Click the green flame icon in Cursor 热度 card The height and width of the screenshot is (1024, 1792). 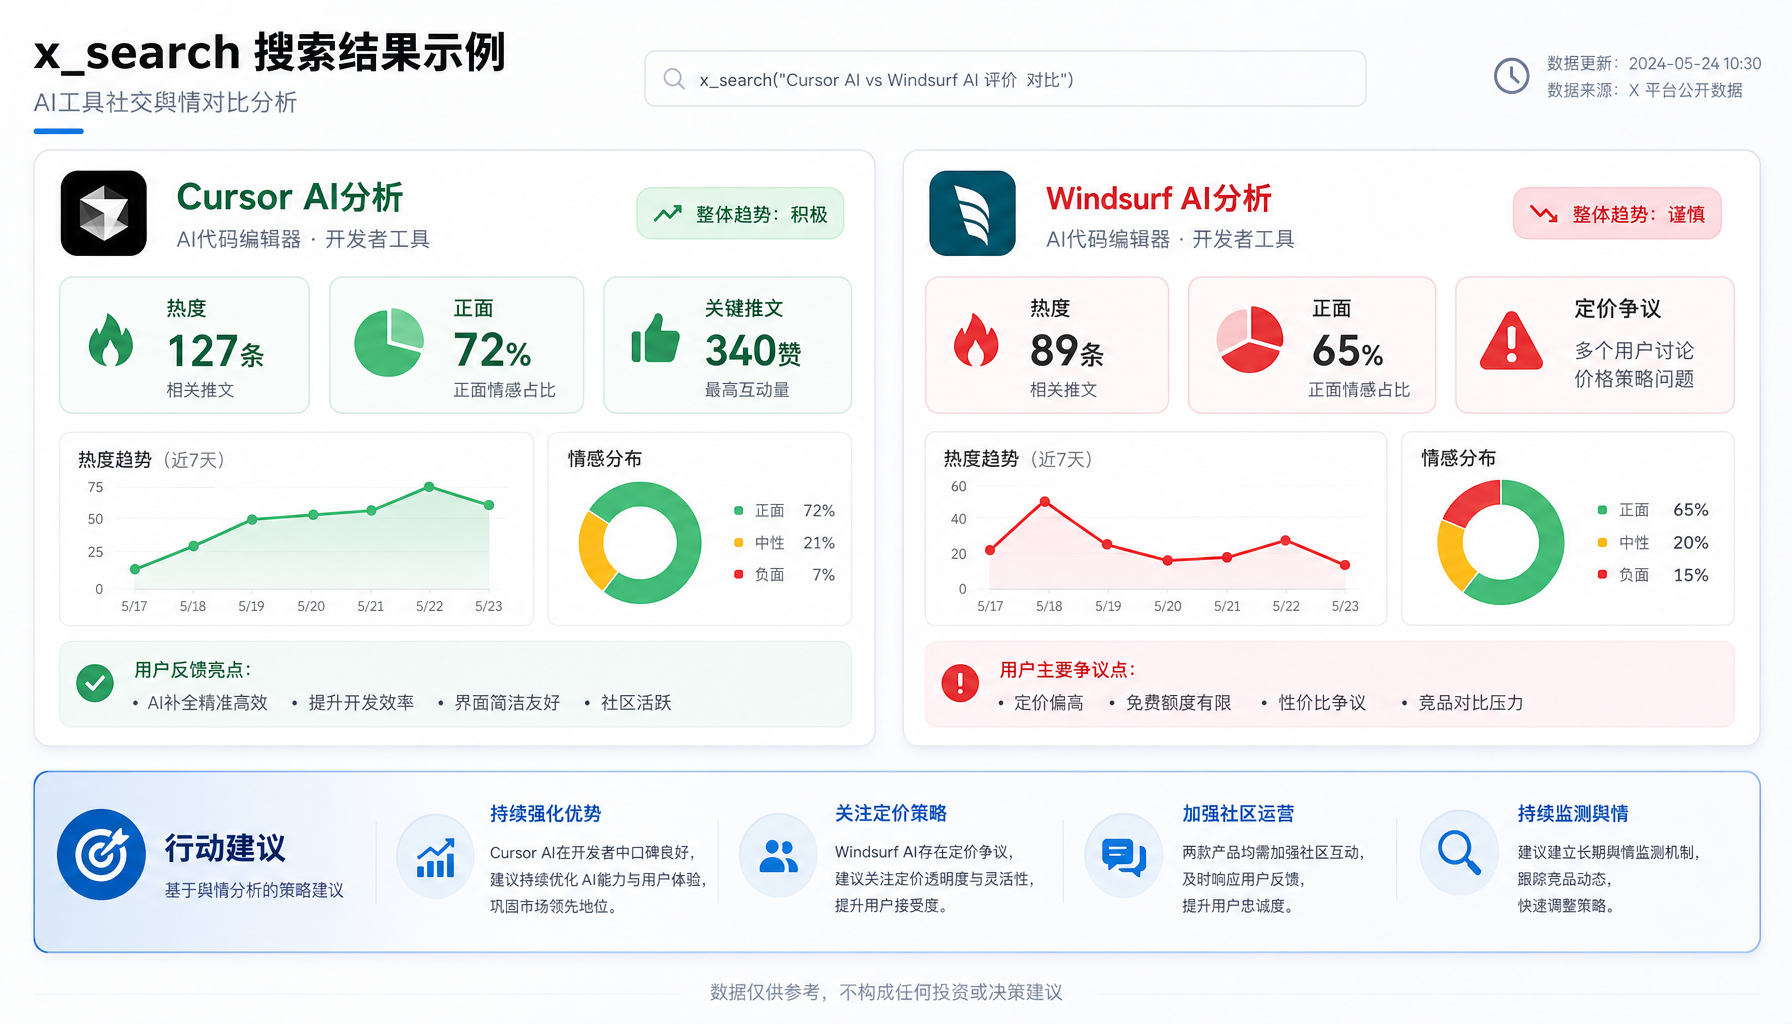(111, 341)
